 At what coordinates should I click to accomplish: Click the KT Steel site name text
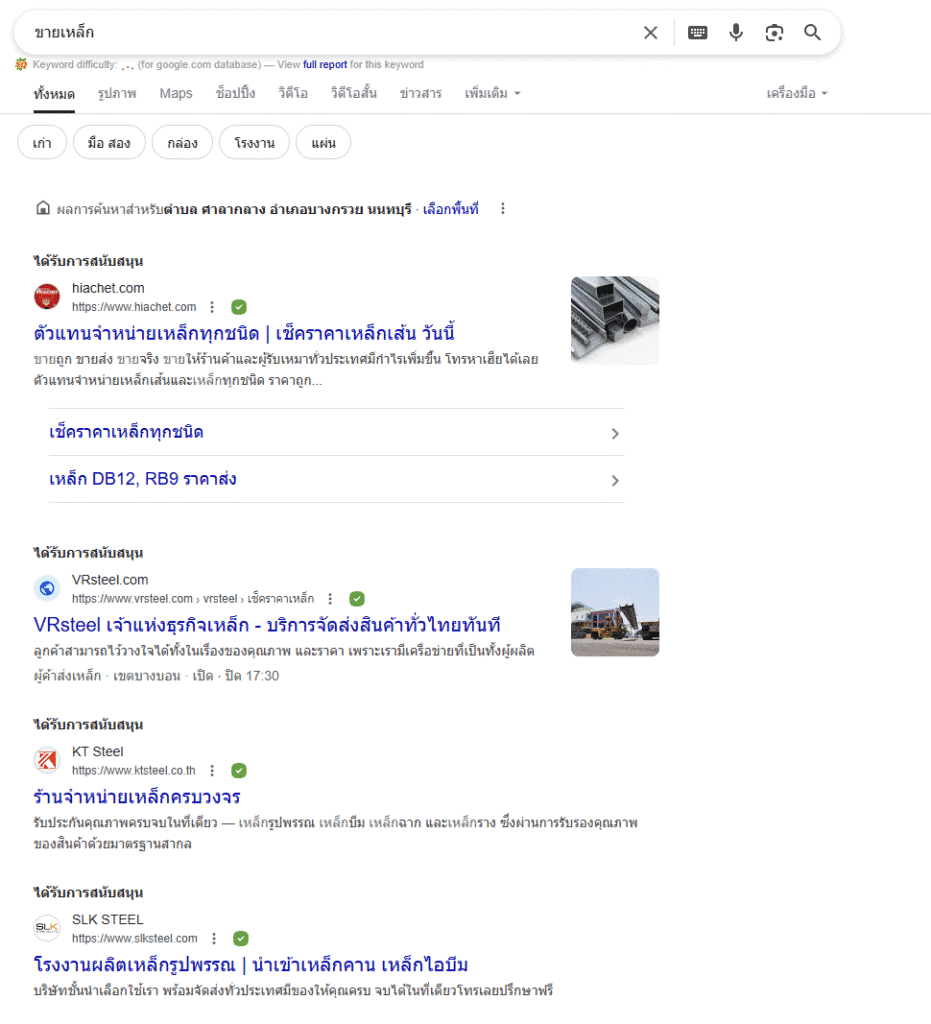97,752
